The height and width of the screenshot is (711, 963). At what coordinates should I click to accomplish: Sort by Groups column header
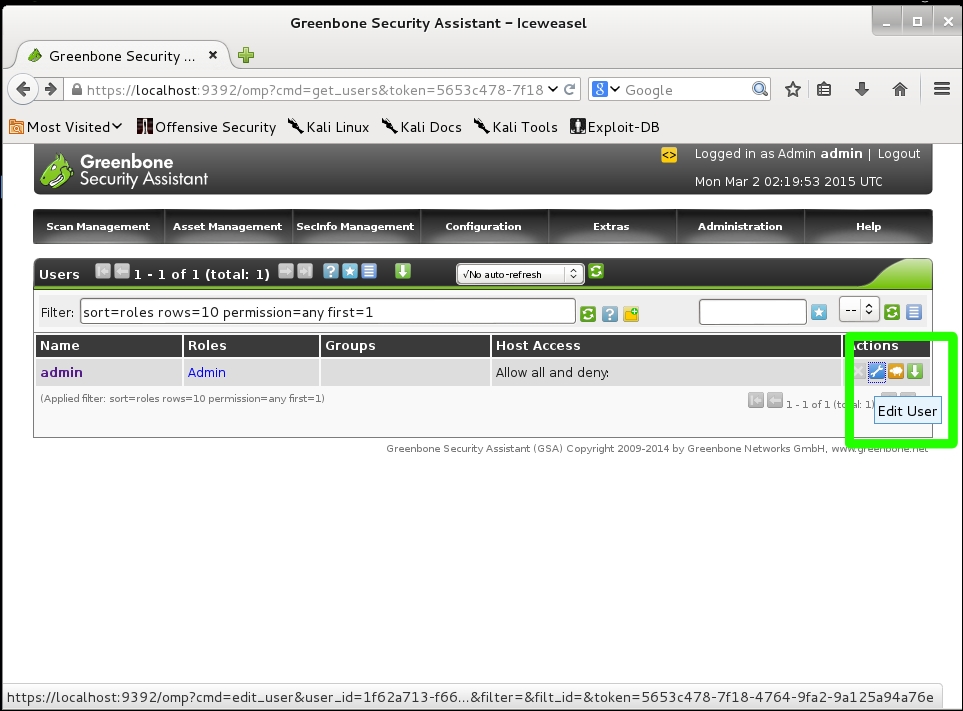[x=350, y=345]
